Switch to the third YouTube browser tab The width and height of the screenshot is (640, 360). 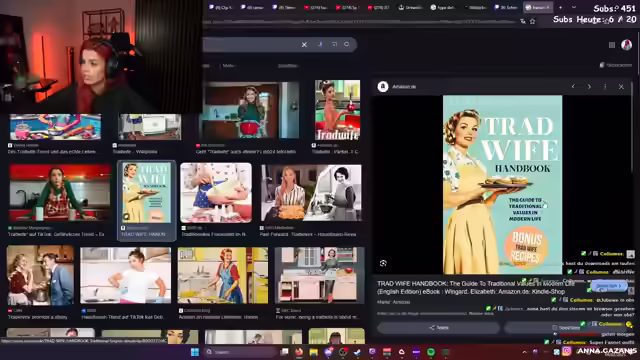point(378,7)
